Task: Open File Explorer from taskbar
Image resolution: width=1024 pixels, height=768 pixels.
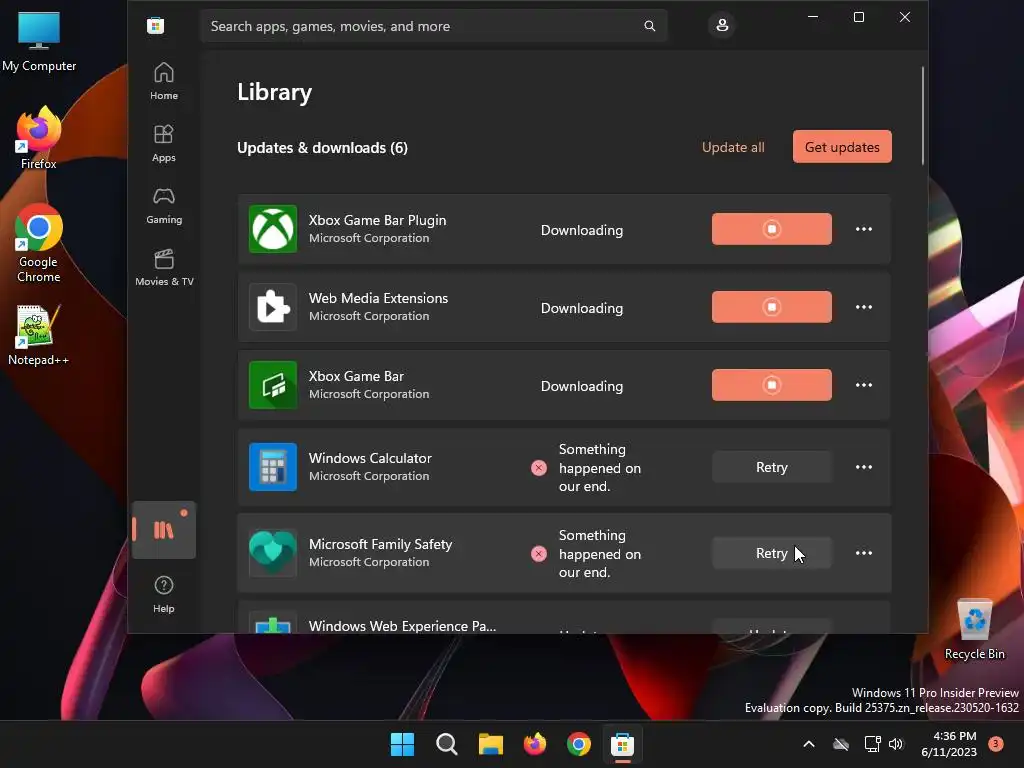Action: coord(490,744)
